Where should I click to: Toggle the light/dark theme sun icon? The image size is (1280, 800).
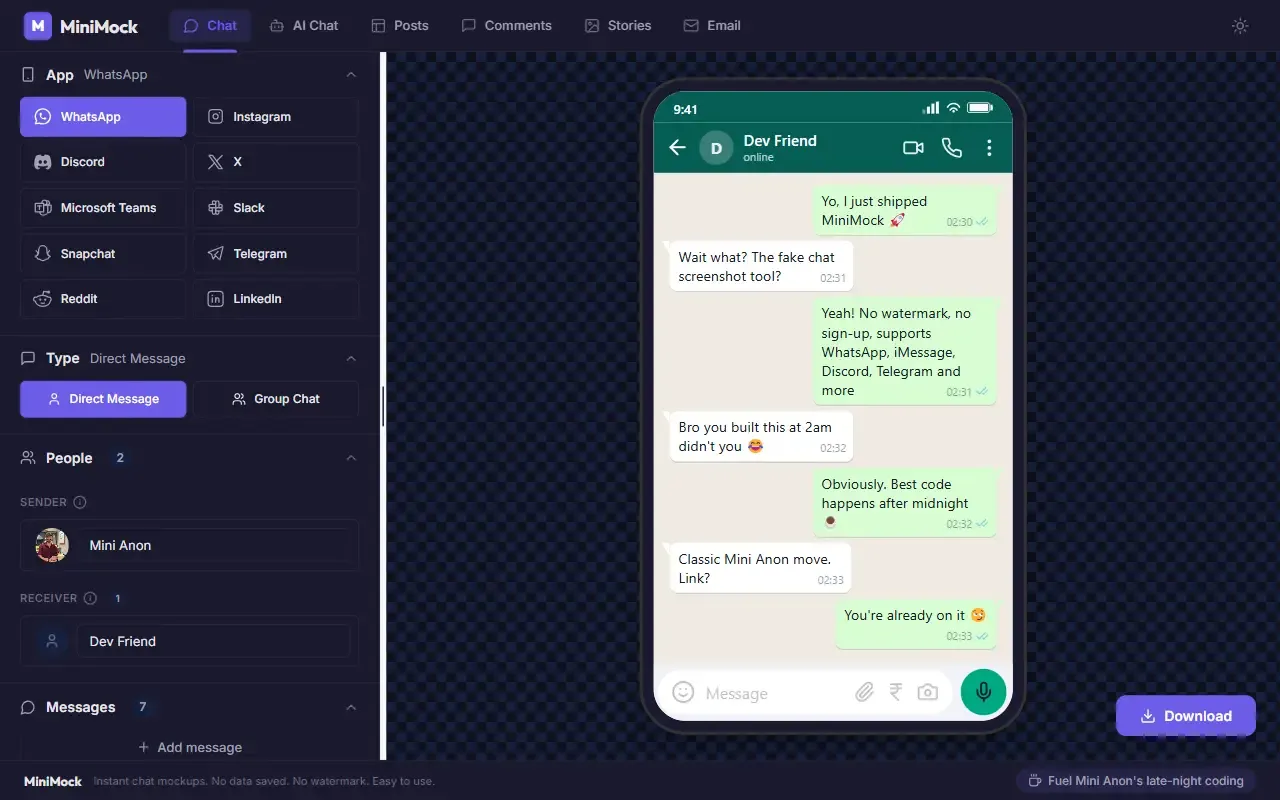[x=1240, y=26]
